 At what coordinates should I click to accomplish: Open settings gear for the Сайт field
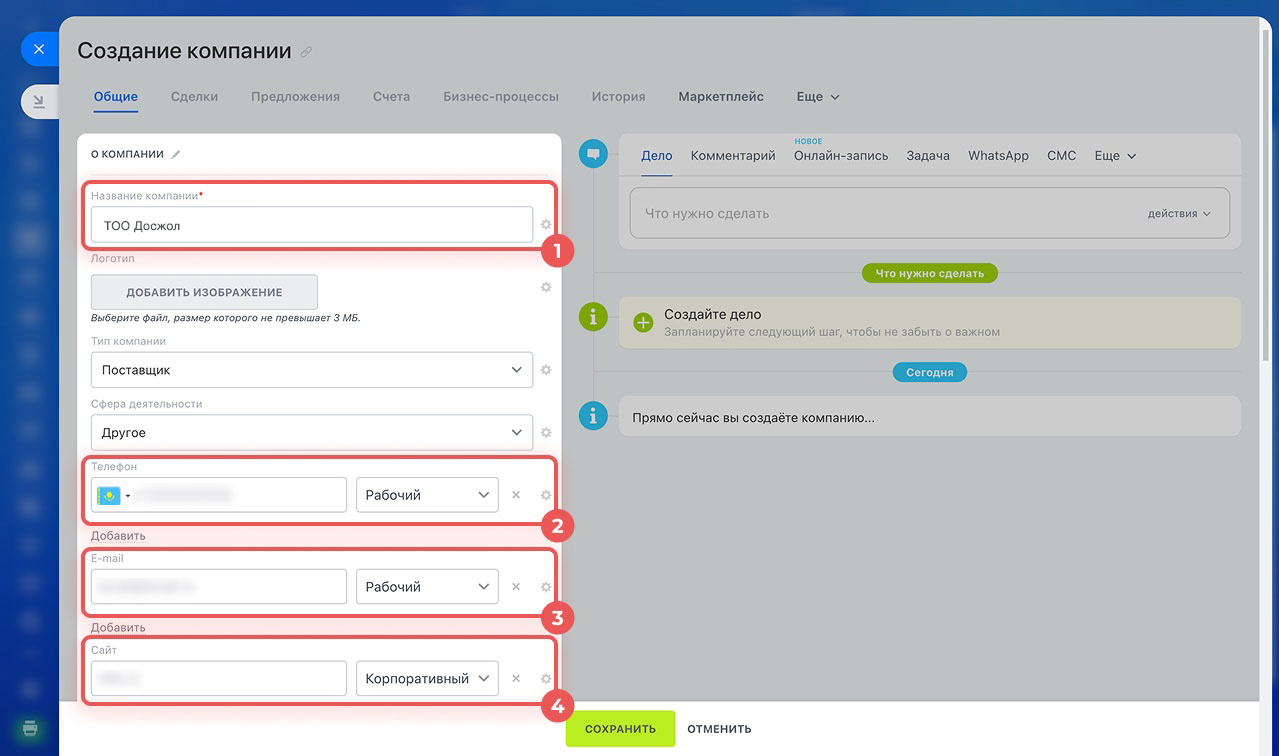point(546,679)
